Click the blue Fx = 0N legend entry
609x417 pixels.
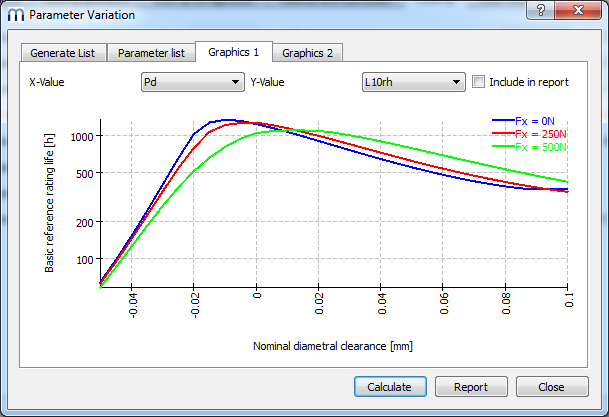click(x=523, y=121)
